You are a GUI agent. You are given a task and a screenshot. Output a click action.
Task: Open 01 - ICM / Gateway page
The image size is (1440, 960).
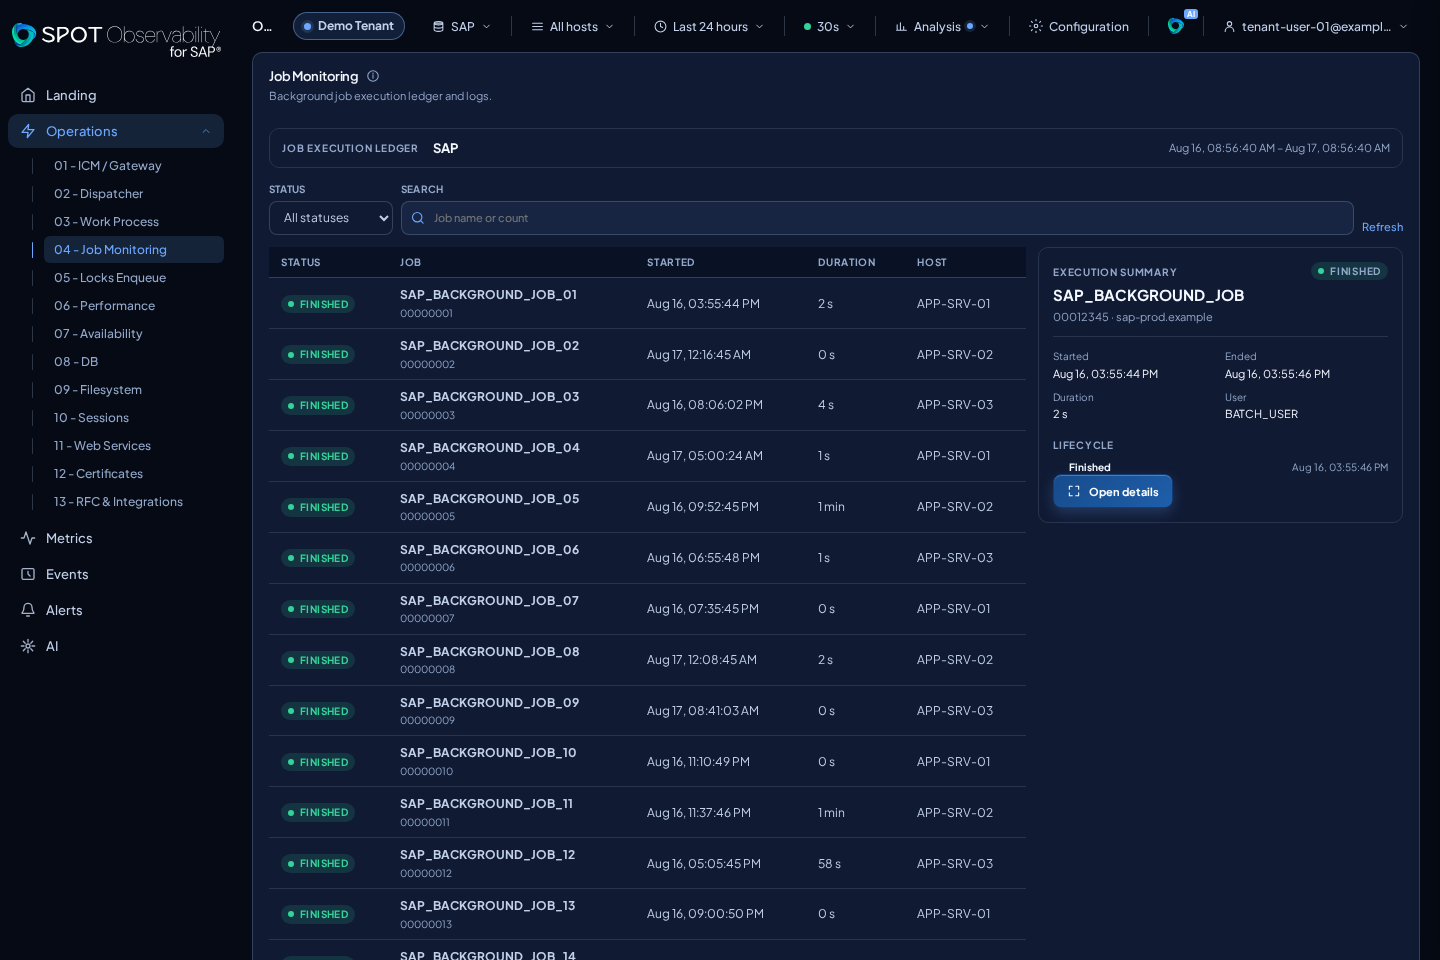134,166
